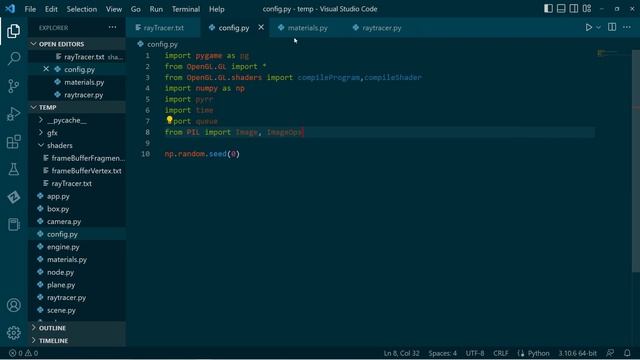The height and width of the screenshot is (360, 640).
Task: Switch to the materials.py tab
Action: coord(307,27)
